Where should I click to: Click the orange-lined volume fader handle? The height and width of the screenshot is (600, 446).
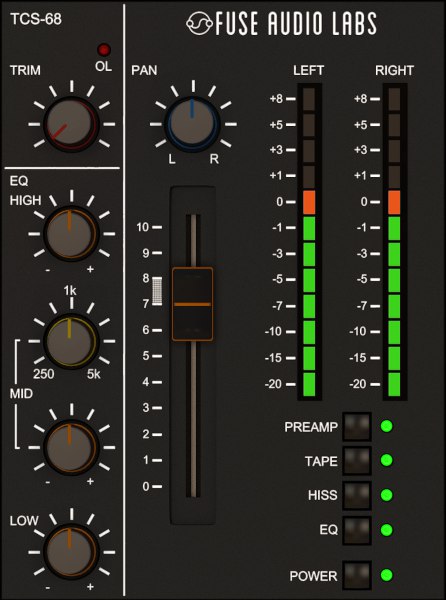(x=192, y=304)
